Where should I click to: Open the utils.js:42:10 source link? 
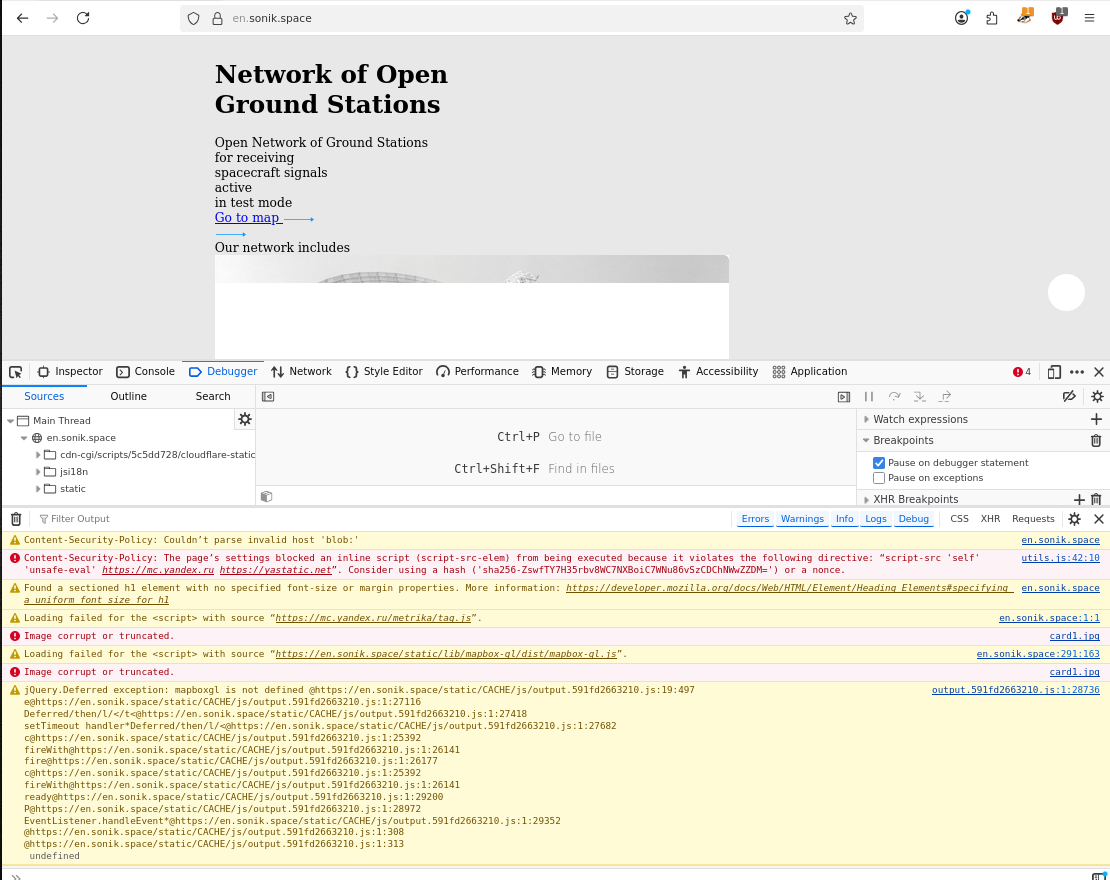(1060, 558)
